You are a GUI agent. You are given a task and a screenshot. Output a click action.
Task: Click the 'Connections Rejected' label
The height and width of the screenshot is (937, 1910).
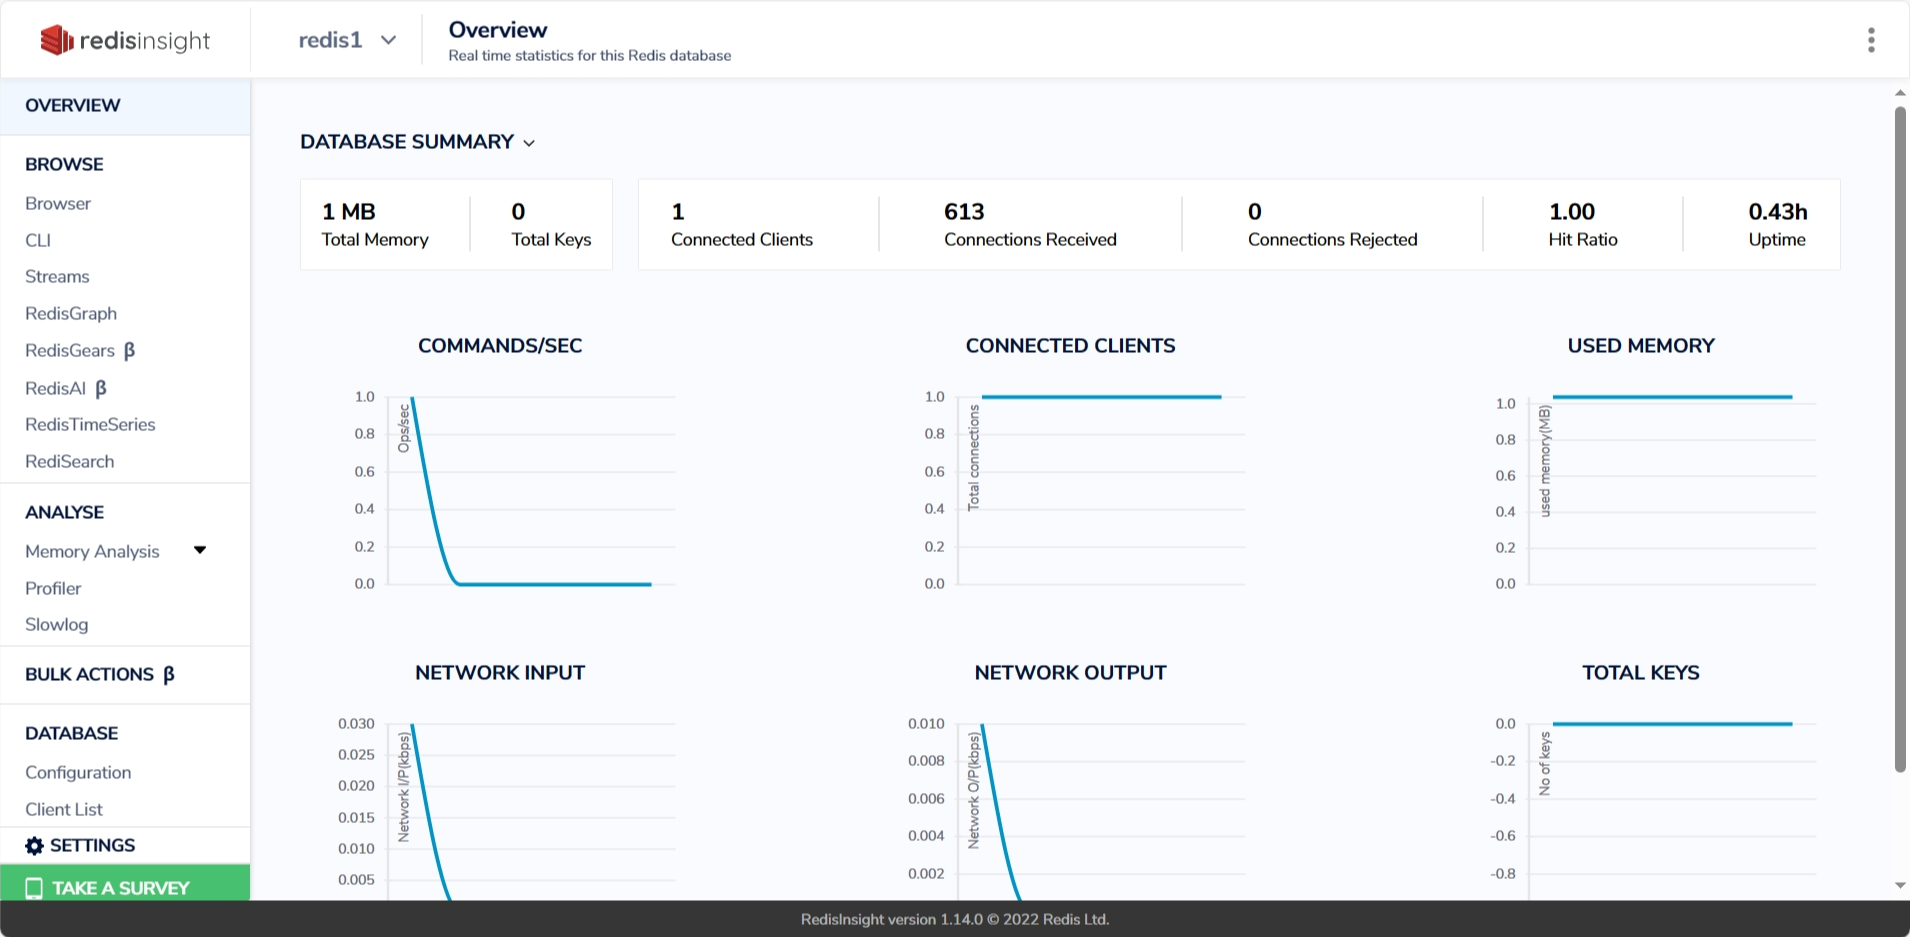click(x=1332, y=240)
